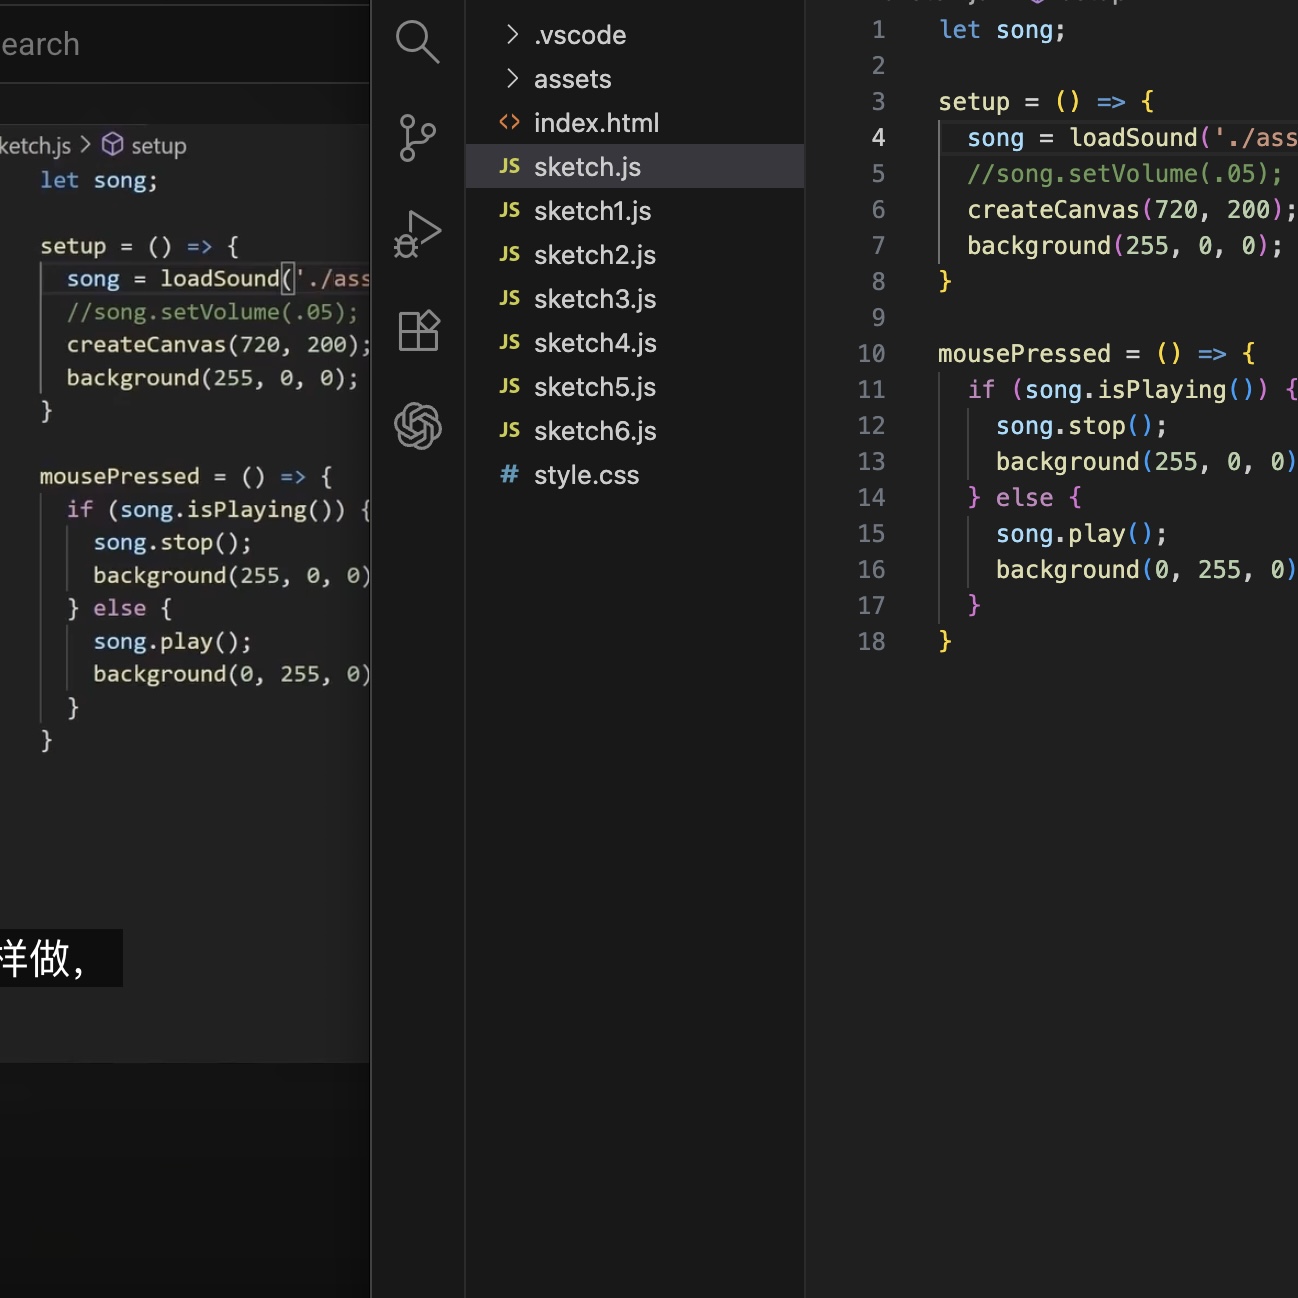Open the Search panel
1298x1298 pixels.
pyautogui.click(x=418, y=42)
